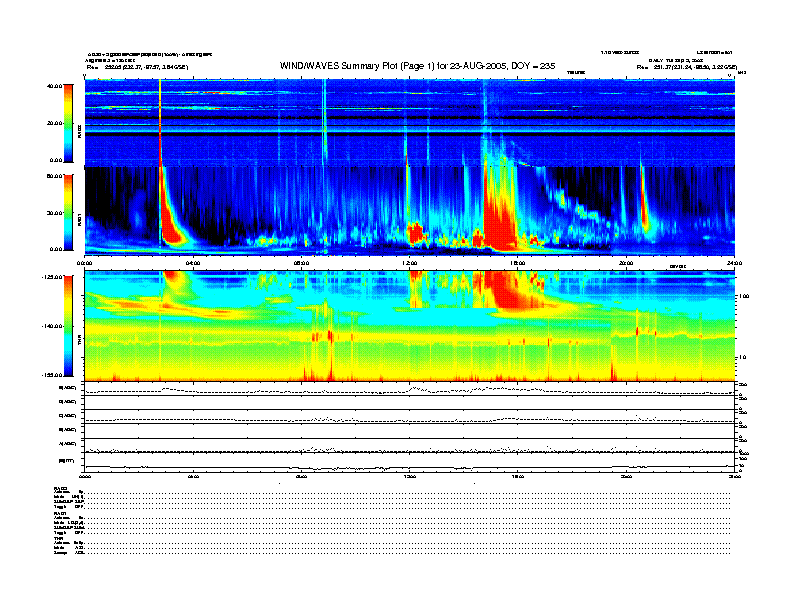Image resolution: width=792 pixels, height=612 pixels.
Task: Click 08:00 tick label on bottom time axis
Action: pos(301,476)
